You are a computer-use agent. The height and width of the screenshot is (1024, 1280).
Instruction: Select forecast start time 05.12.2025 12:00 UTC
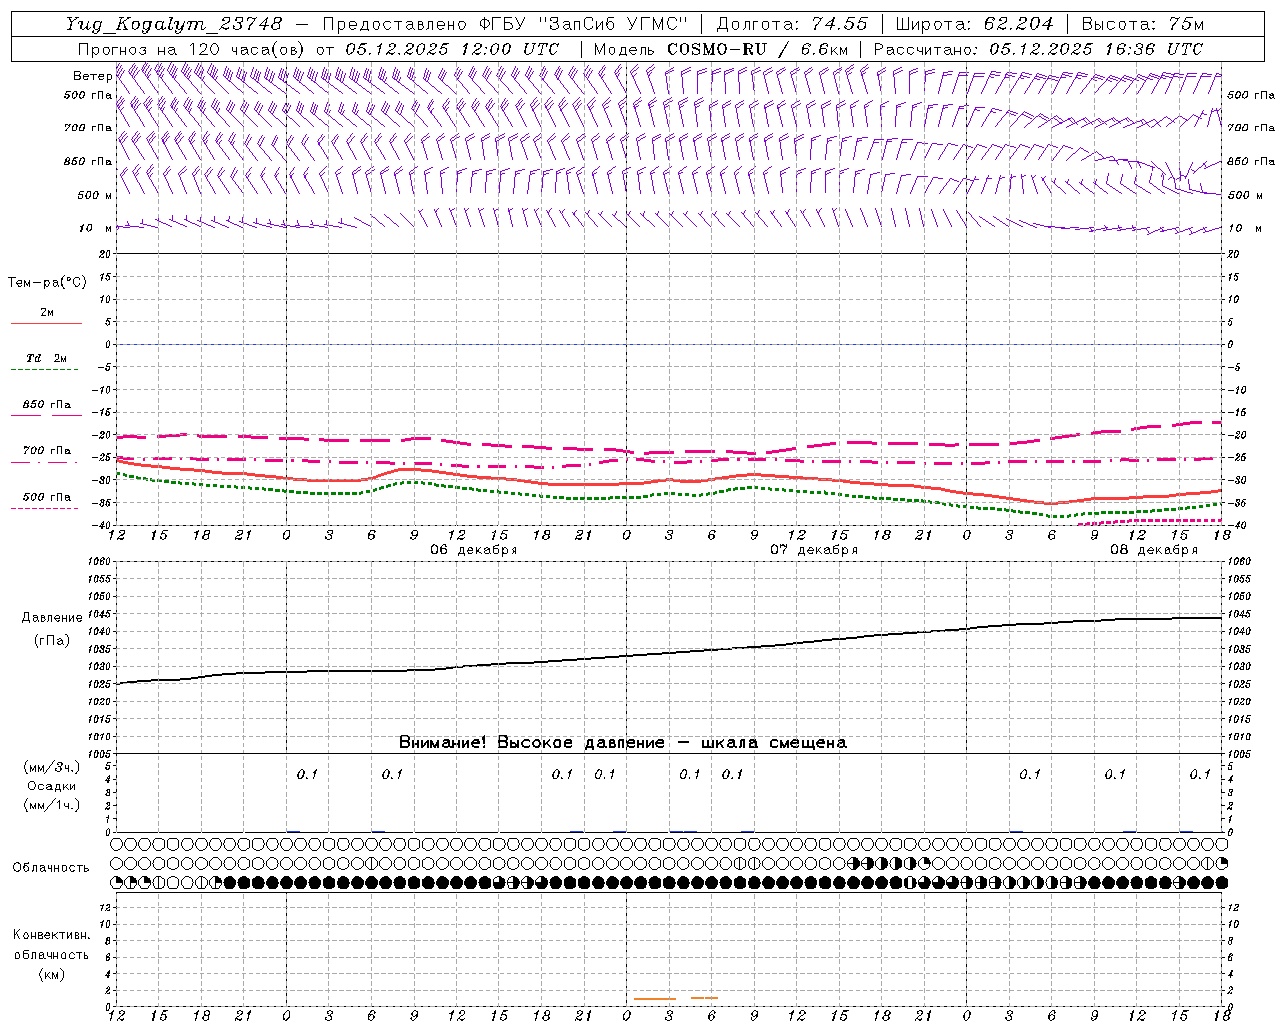point(452,49)
